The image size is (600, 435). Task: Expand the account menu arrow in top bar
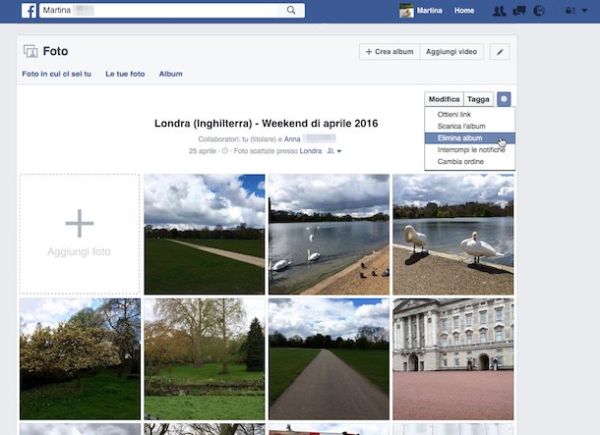(x=584, y=11)
